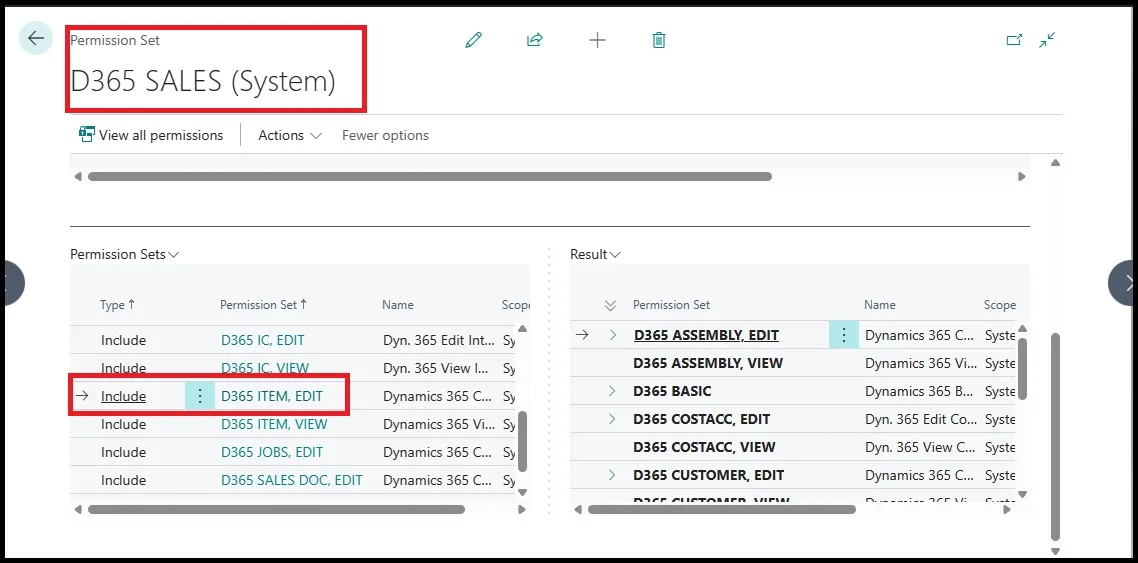Select D365 COSTACC, VIEW in Result grid
This screenshot has width=1138, height=563.
[x=705, y=447]
